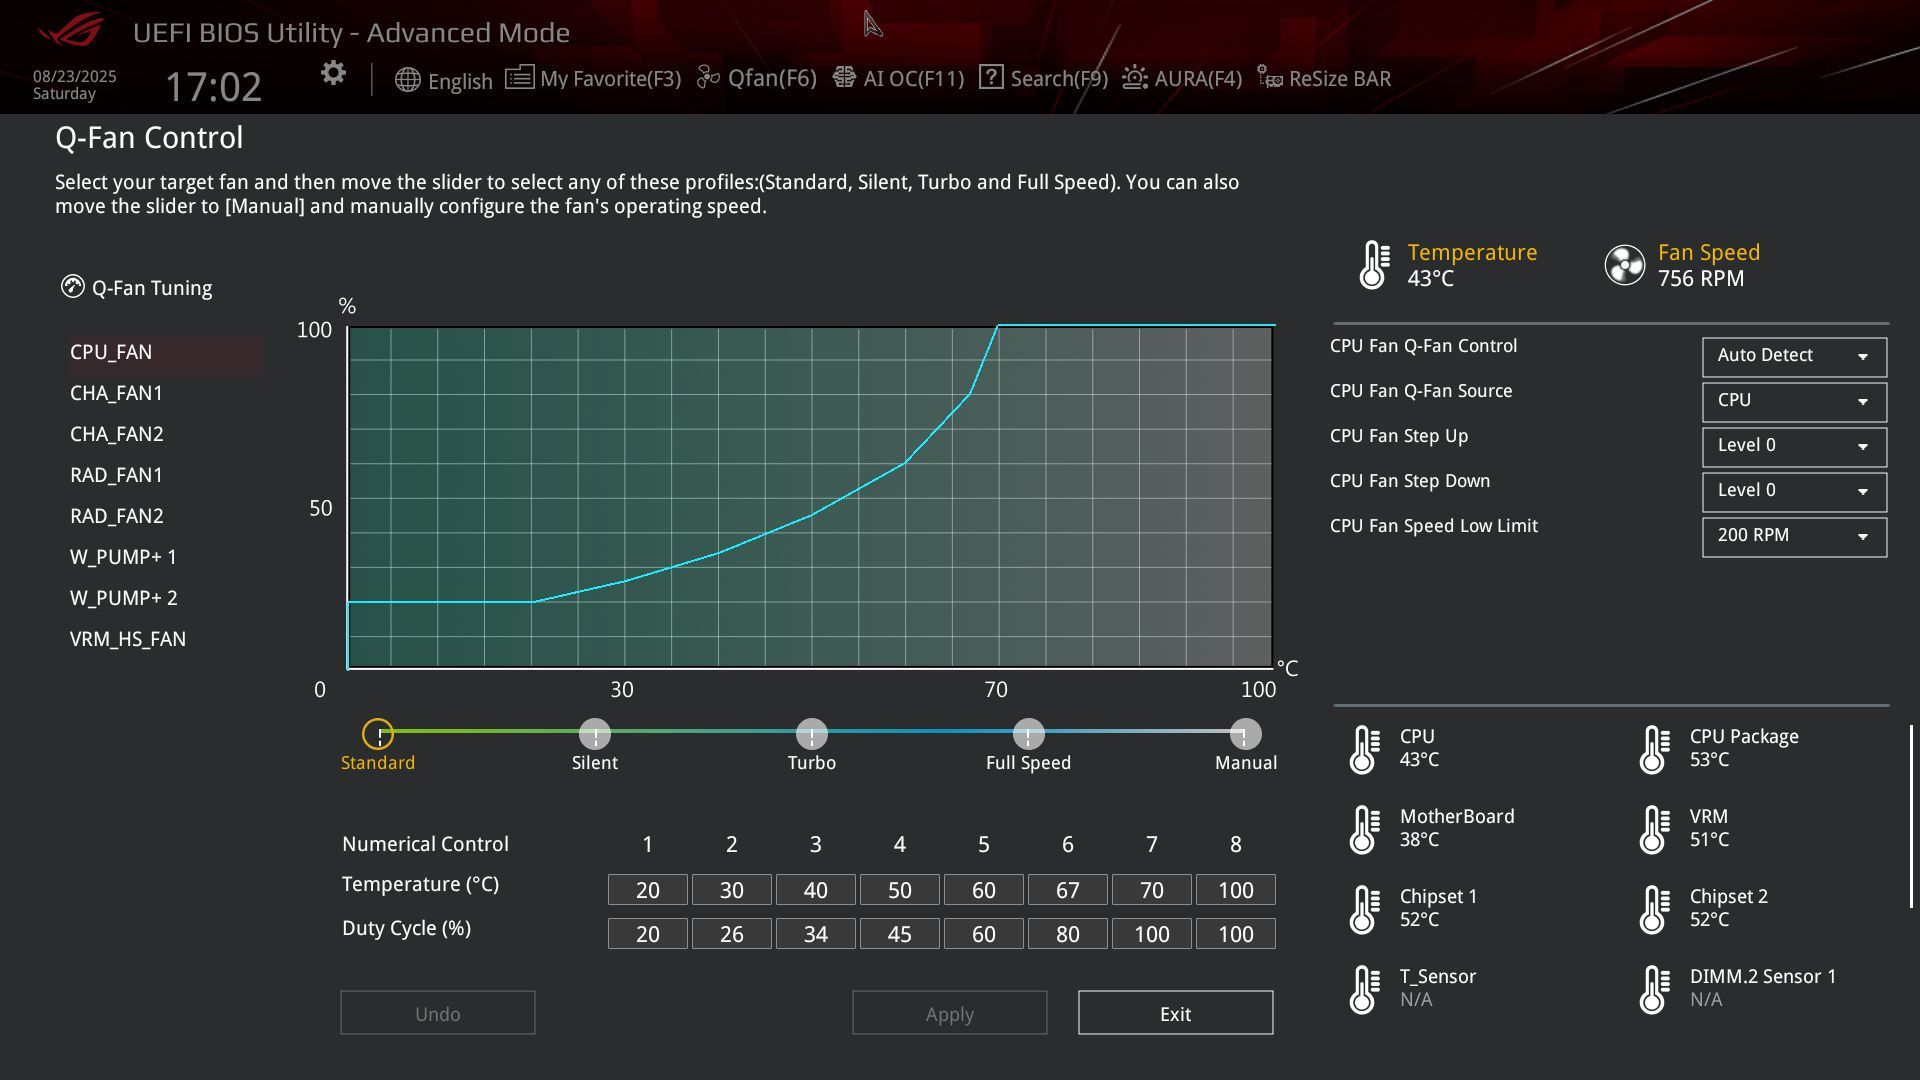Click the Exit button

[x=1175, y=1013]
